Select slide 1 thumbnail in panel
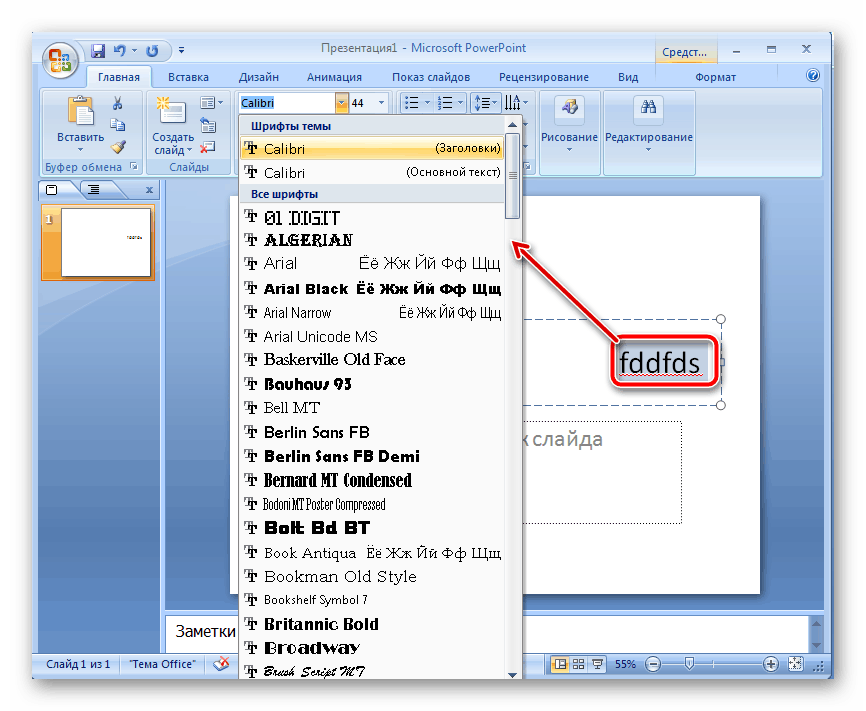 (x=98, y=242)
